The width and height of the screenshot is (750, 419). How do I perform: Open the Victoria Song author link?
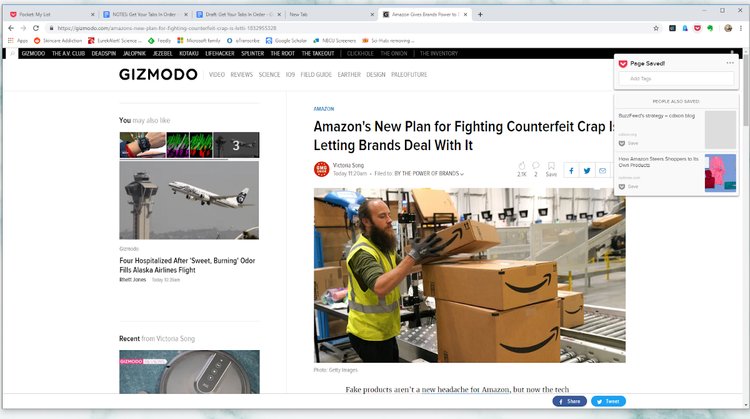(x=348, y=165)
